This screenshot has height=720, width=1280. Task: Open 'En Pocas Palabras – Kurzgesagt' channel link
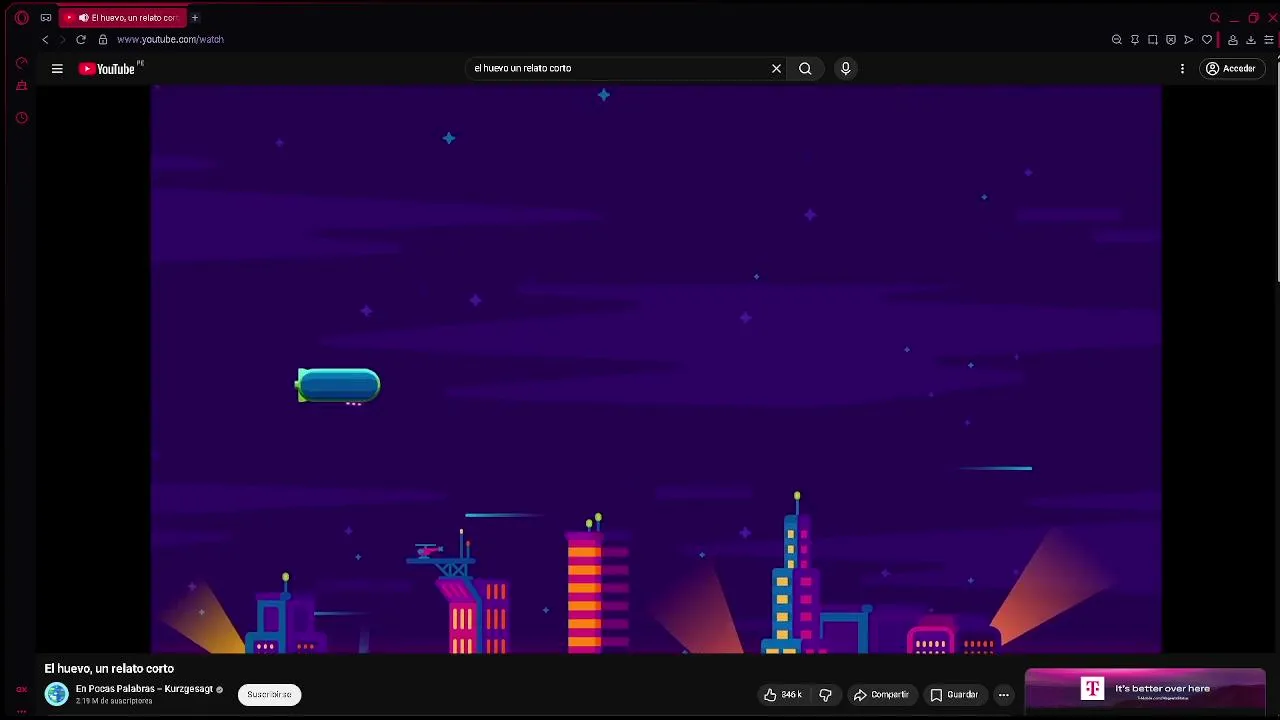coord(144,689)
